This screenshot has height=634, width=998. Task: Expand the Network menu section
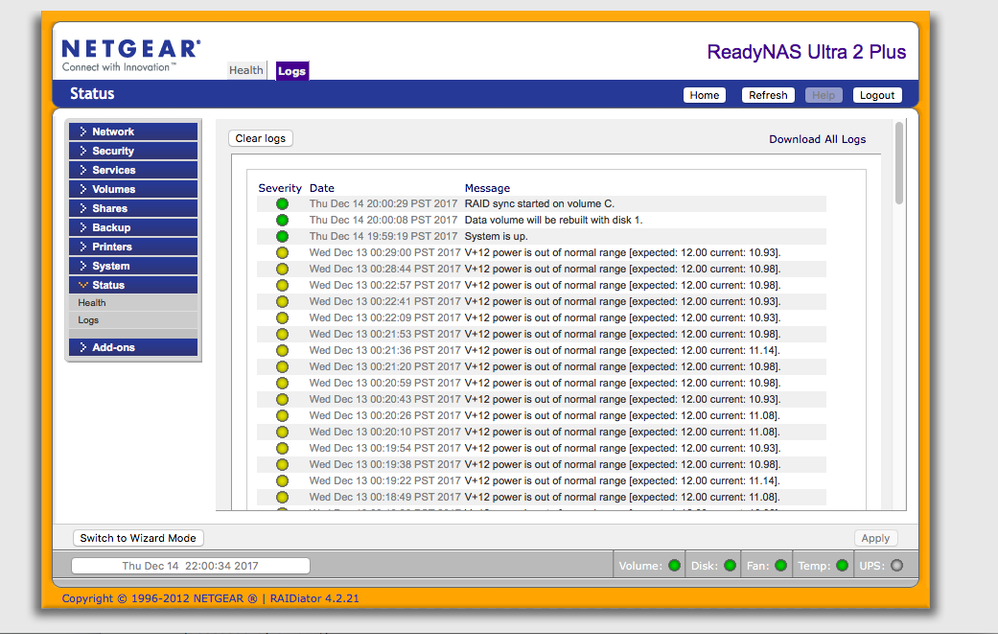[x=133, y=132]
